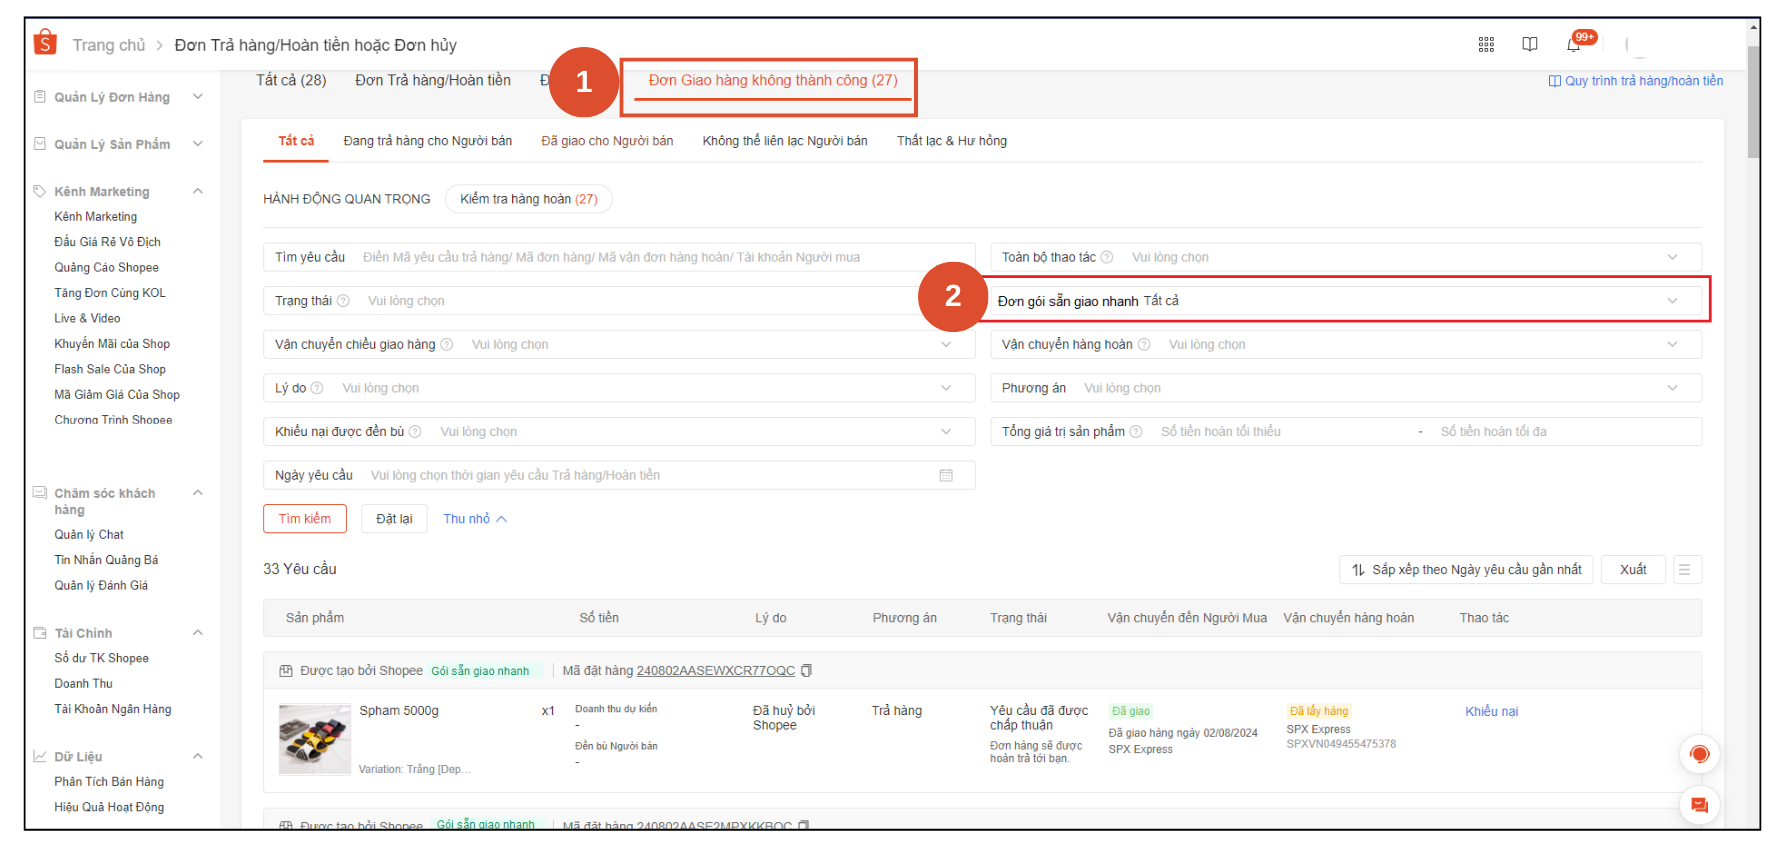Switch to Đơn Giao hàng không thành công tab

[x=772, y=81]
